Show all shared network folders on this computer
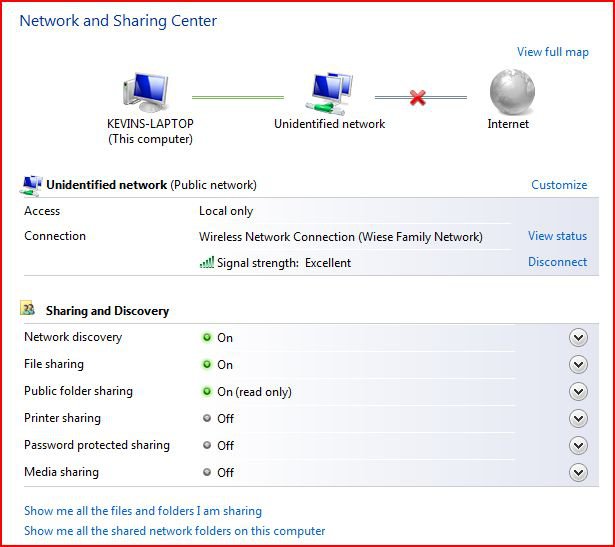615x547 pixels. (x=174, y=531)
